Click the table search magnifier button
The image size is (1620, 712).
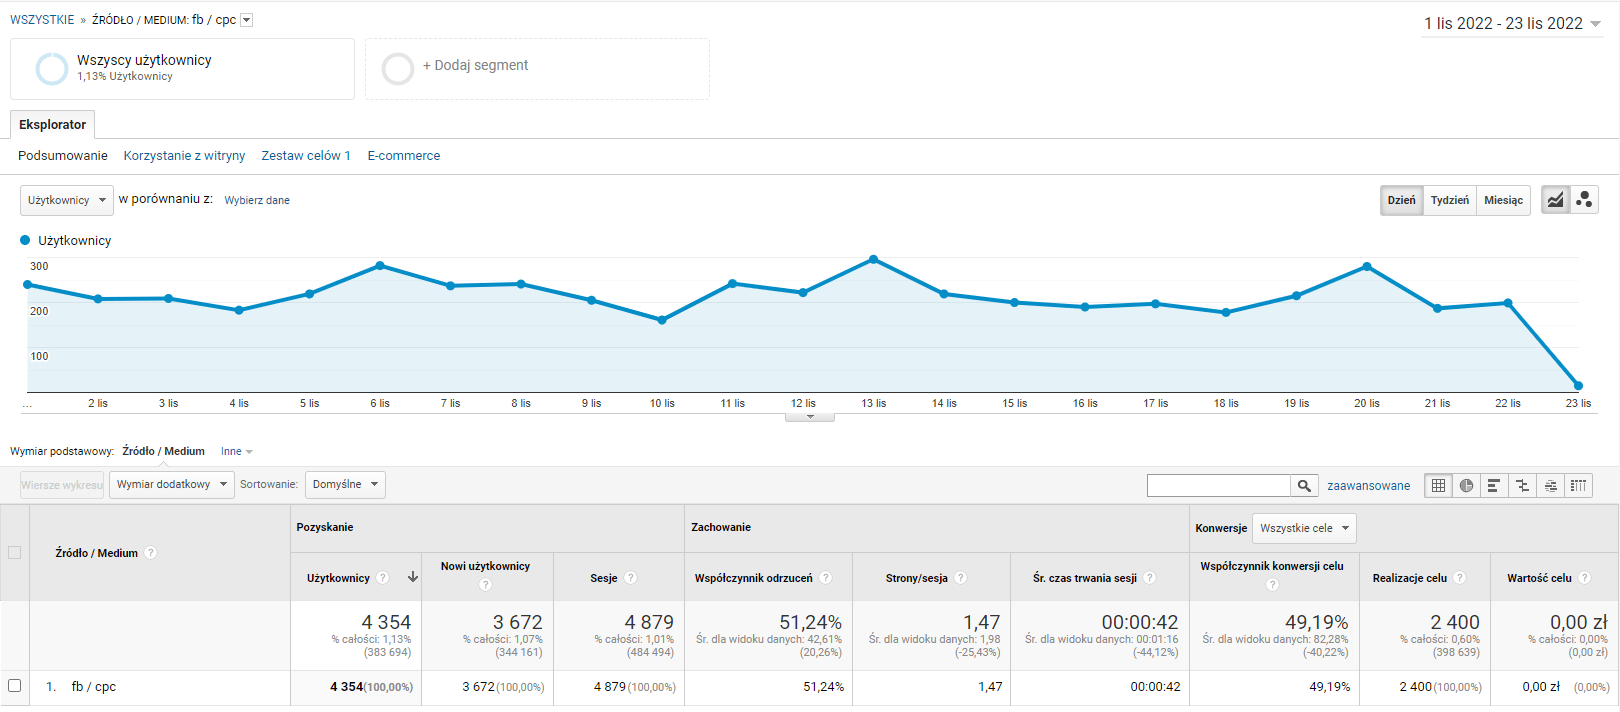(1304, 486)
